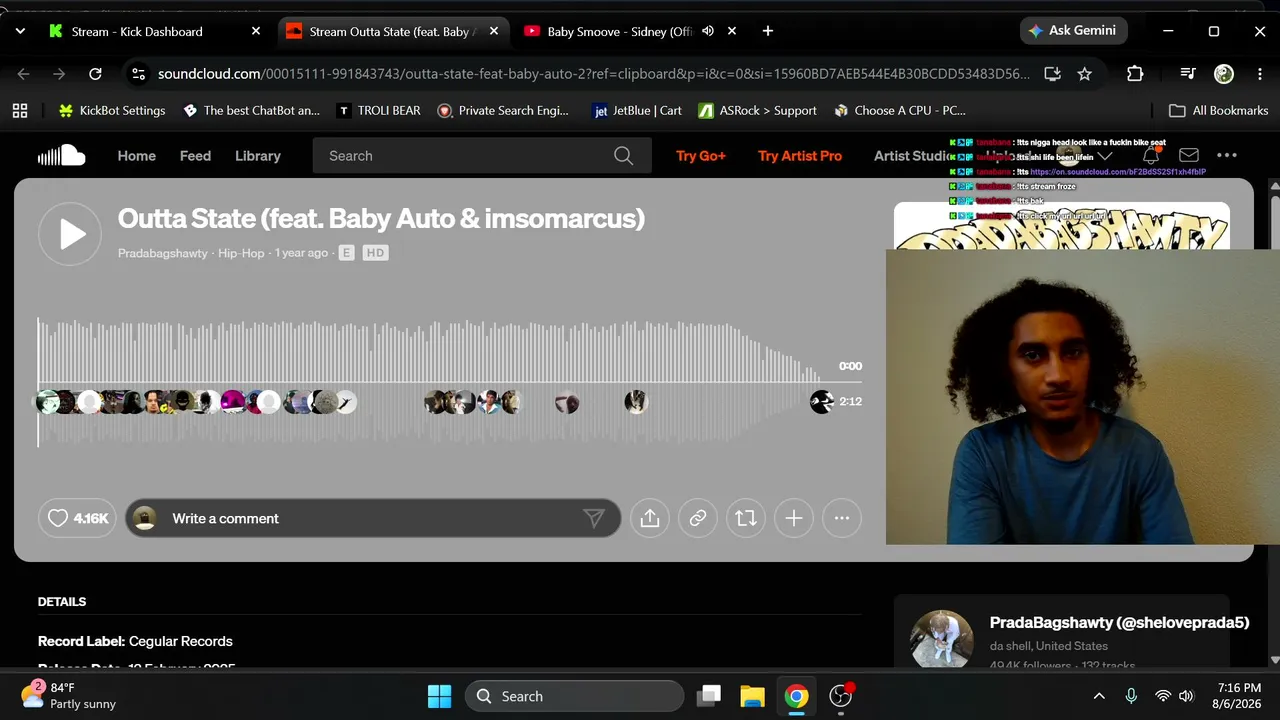1280x720 pixels.
Task: Open PradaBagshawty profile avatar thumbnail
Action: click(942, 639)
